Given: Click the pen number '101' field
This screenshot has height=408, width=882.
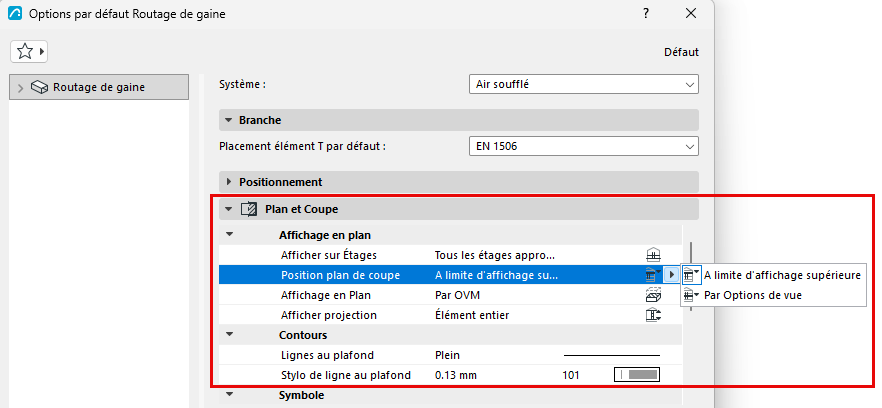Looking at the screenshot, I should click(570, 375).
